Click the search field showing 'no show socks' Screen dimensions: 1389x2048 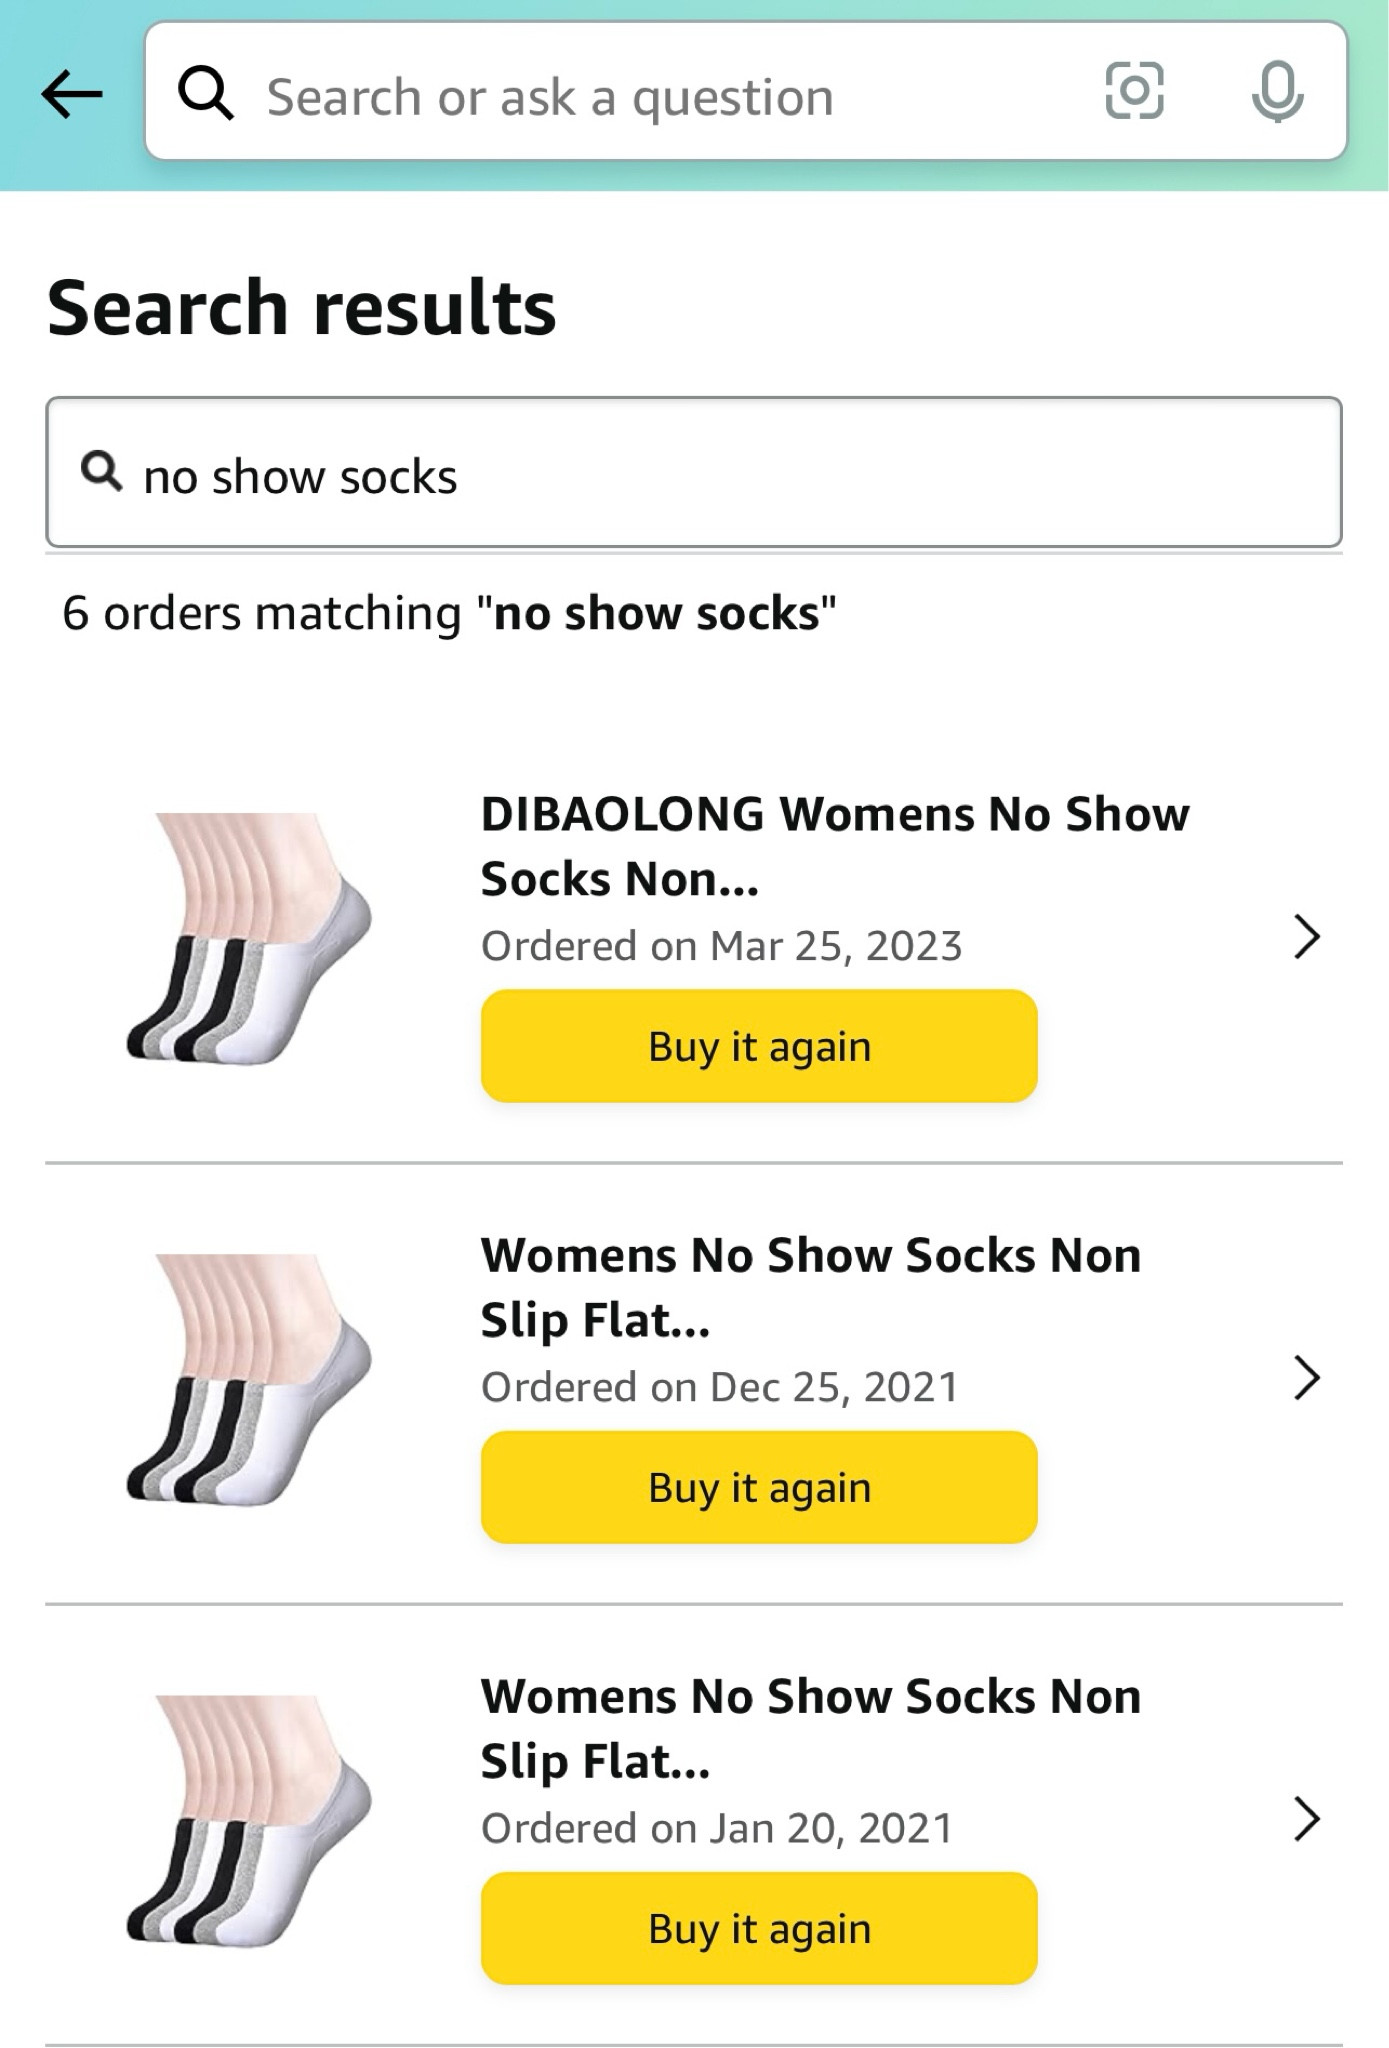tap(694, 475)
